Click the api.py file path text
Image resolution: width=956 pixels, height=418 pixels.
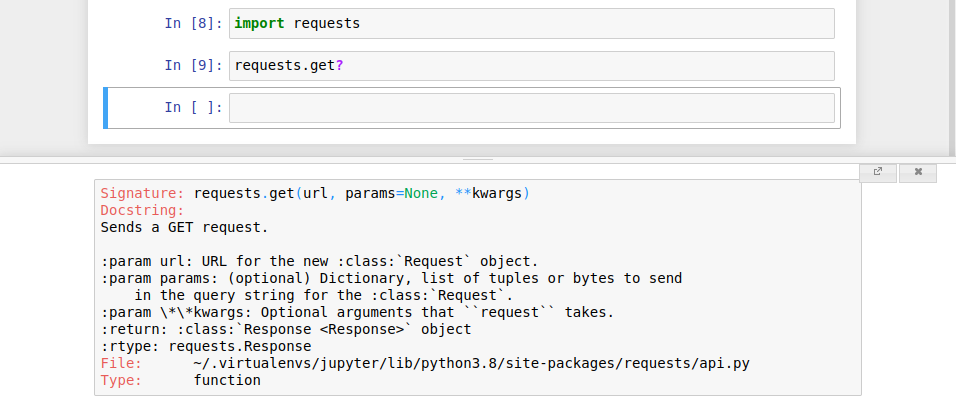tap(471, 364)
